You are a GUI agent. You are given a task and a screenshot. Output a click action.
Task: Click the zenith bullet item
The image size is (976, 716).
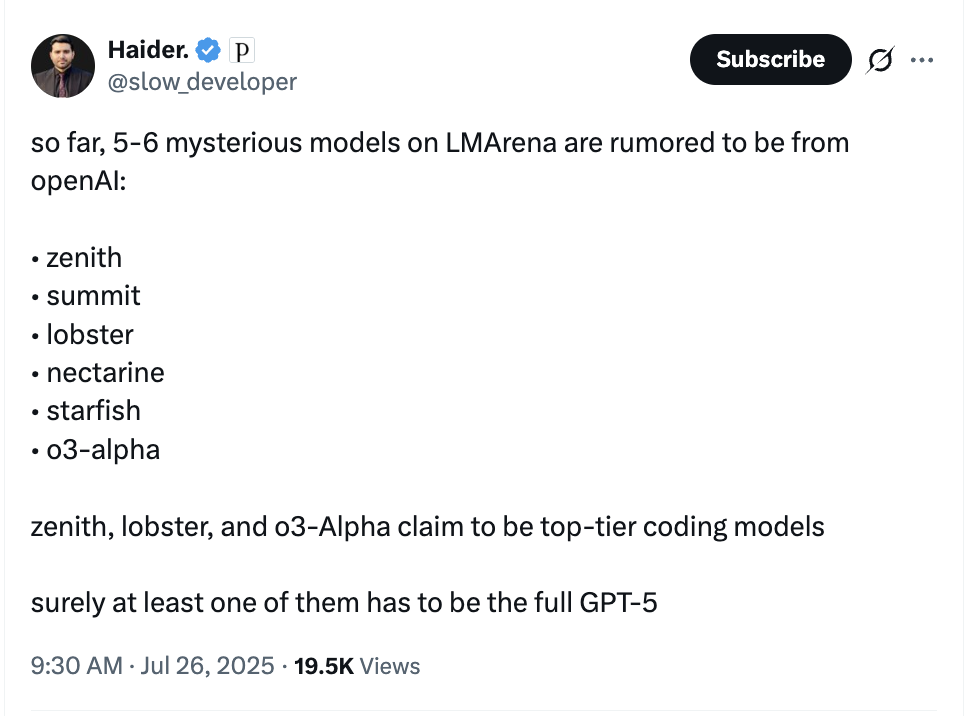pyautogui.click(x=83, y=258)
